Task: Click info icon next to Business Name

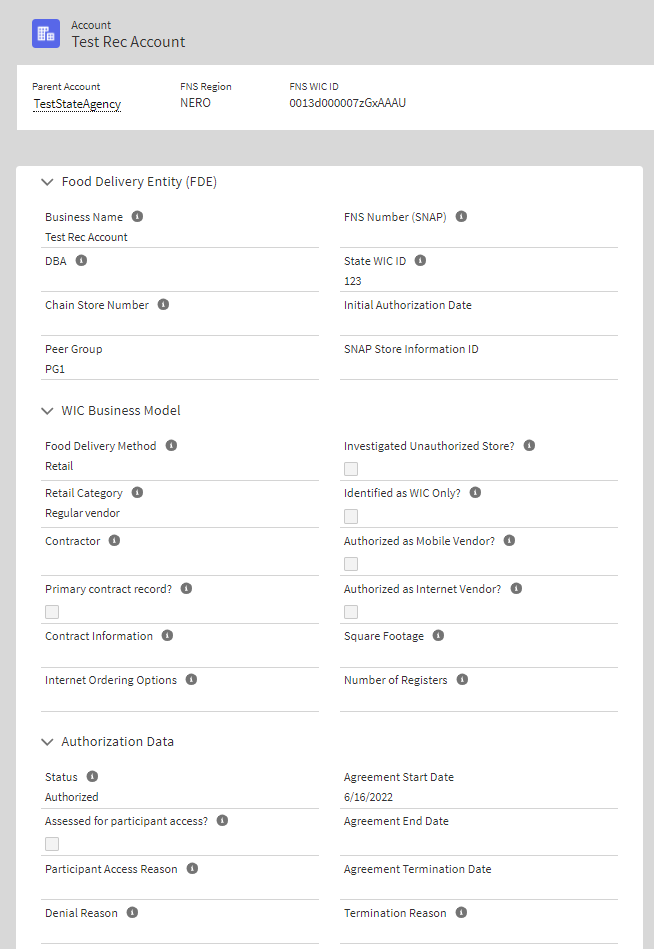Action: point(137,216)
